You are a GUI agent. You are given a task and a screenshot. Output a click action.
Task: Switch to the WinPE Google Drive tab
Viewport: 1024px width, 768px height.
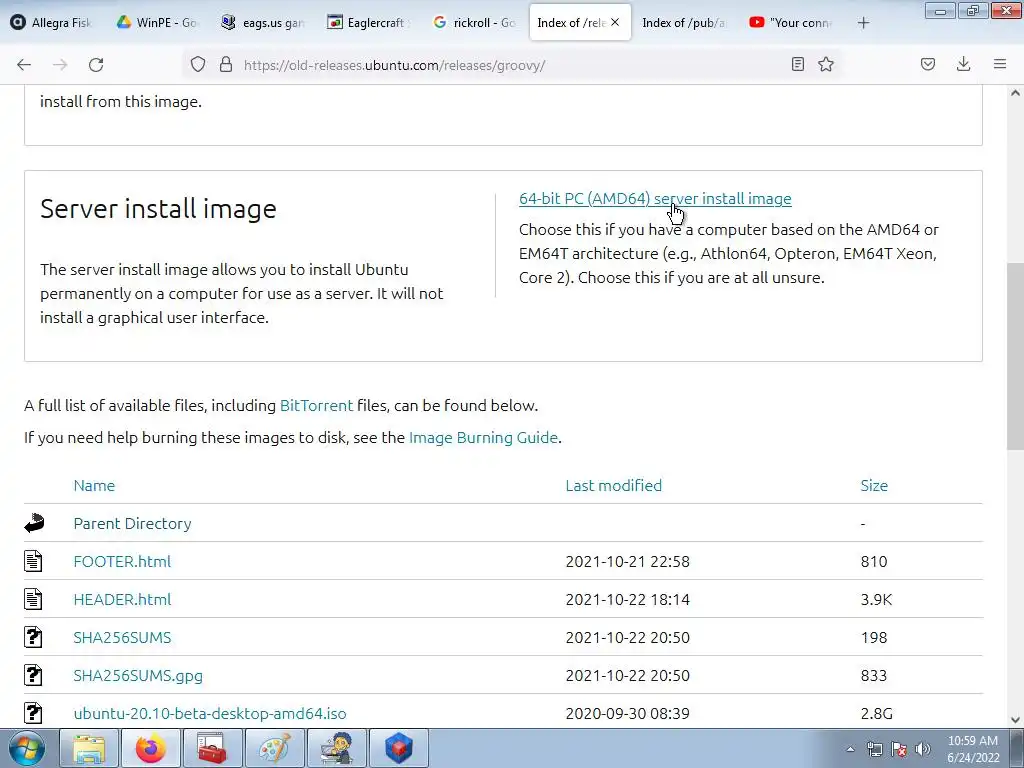point(157,22)
